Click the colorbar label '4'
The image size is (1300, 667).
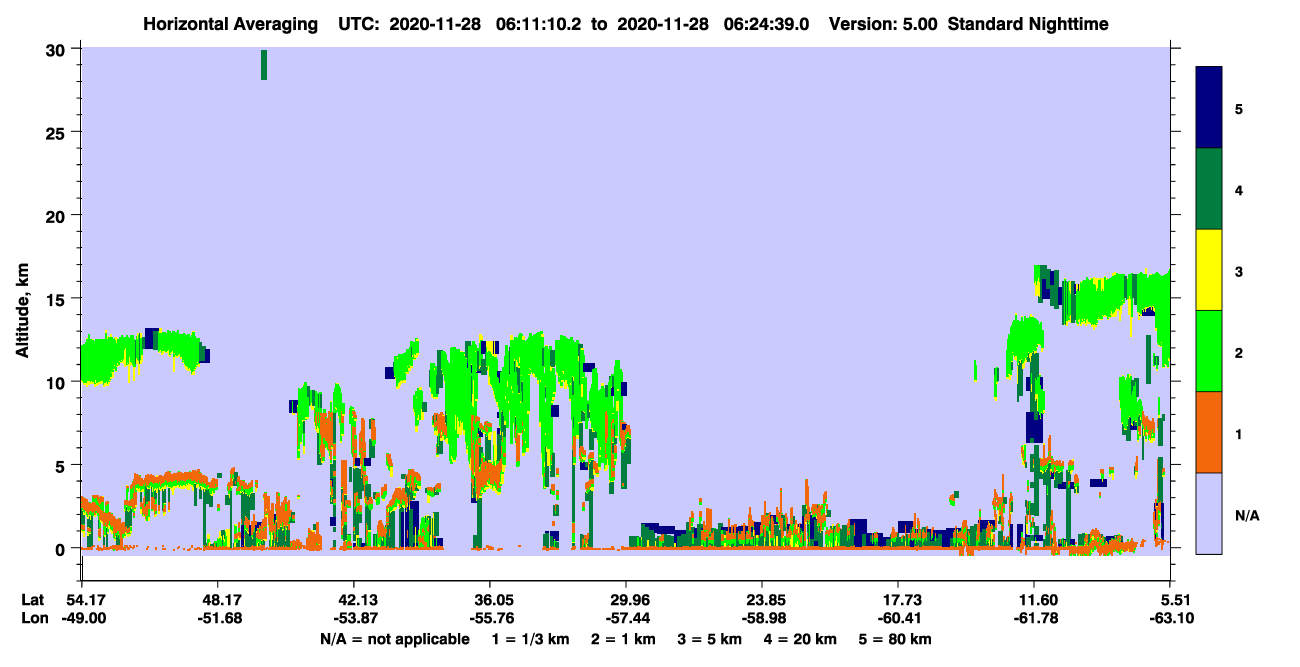coord(1239,189)
